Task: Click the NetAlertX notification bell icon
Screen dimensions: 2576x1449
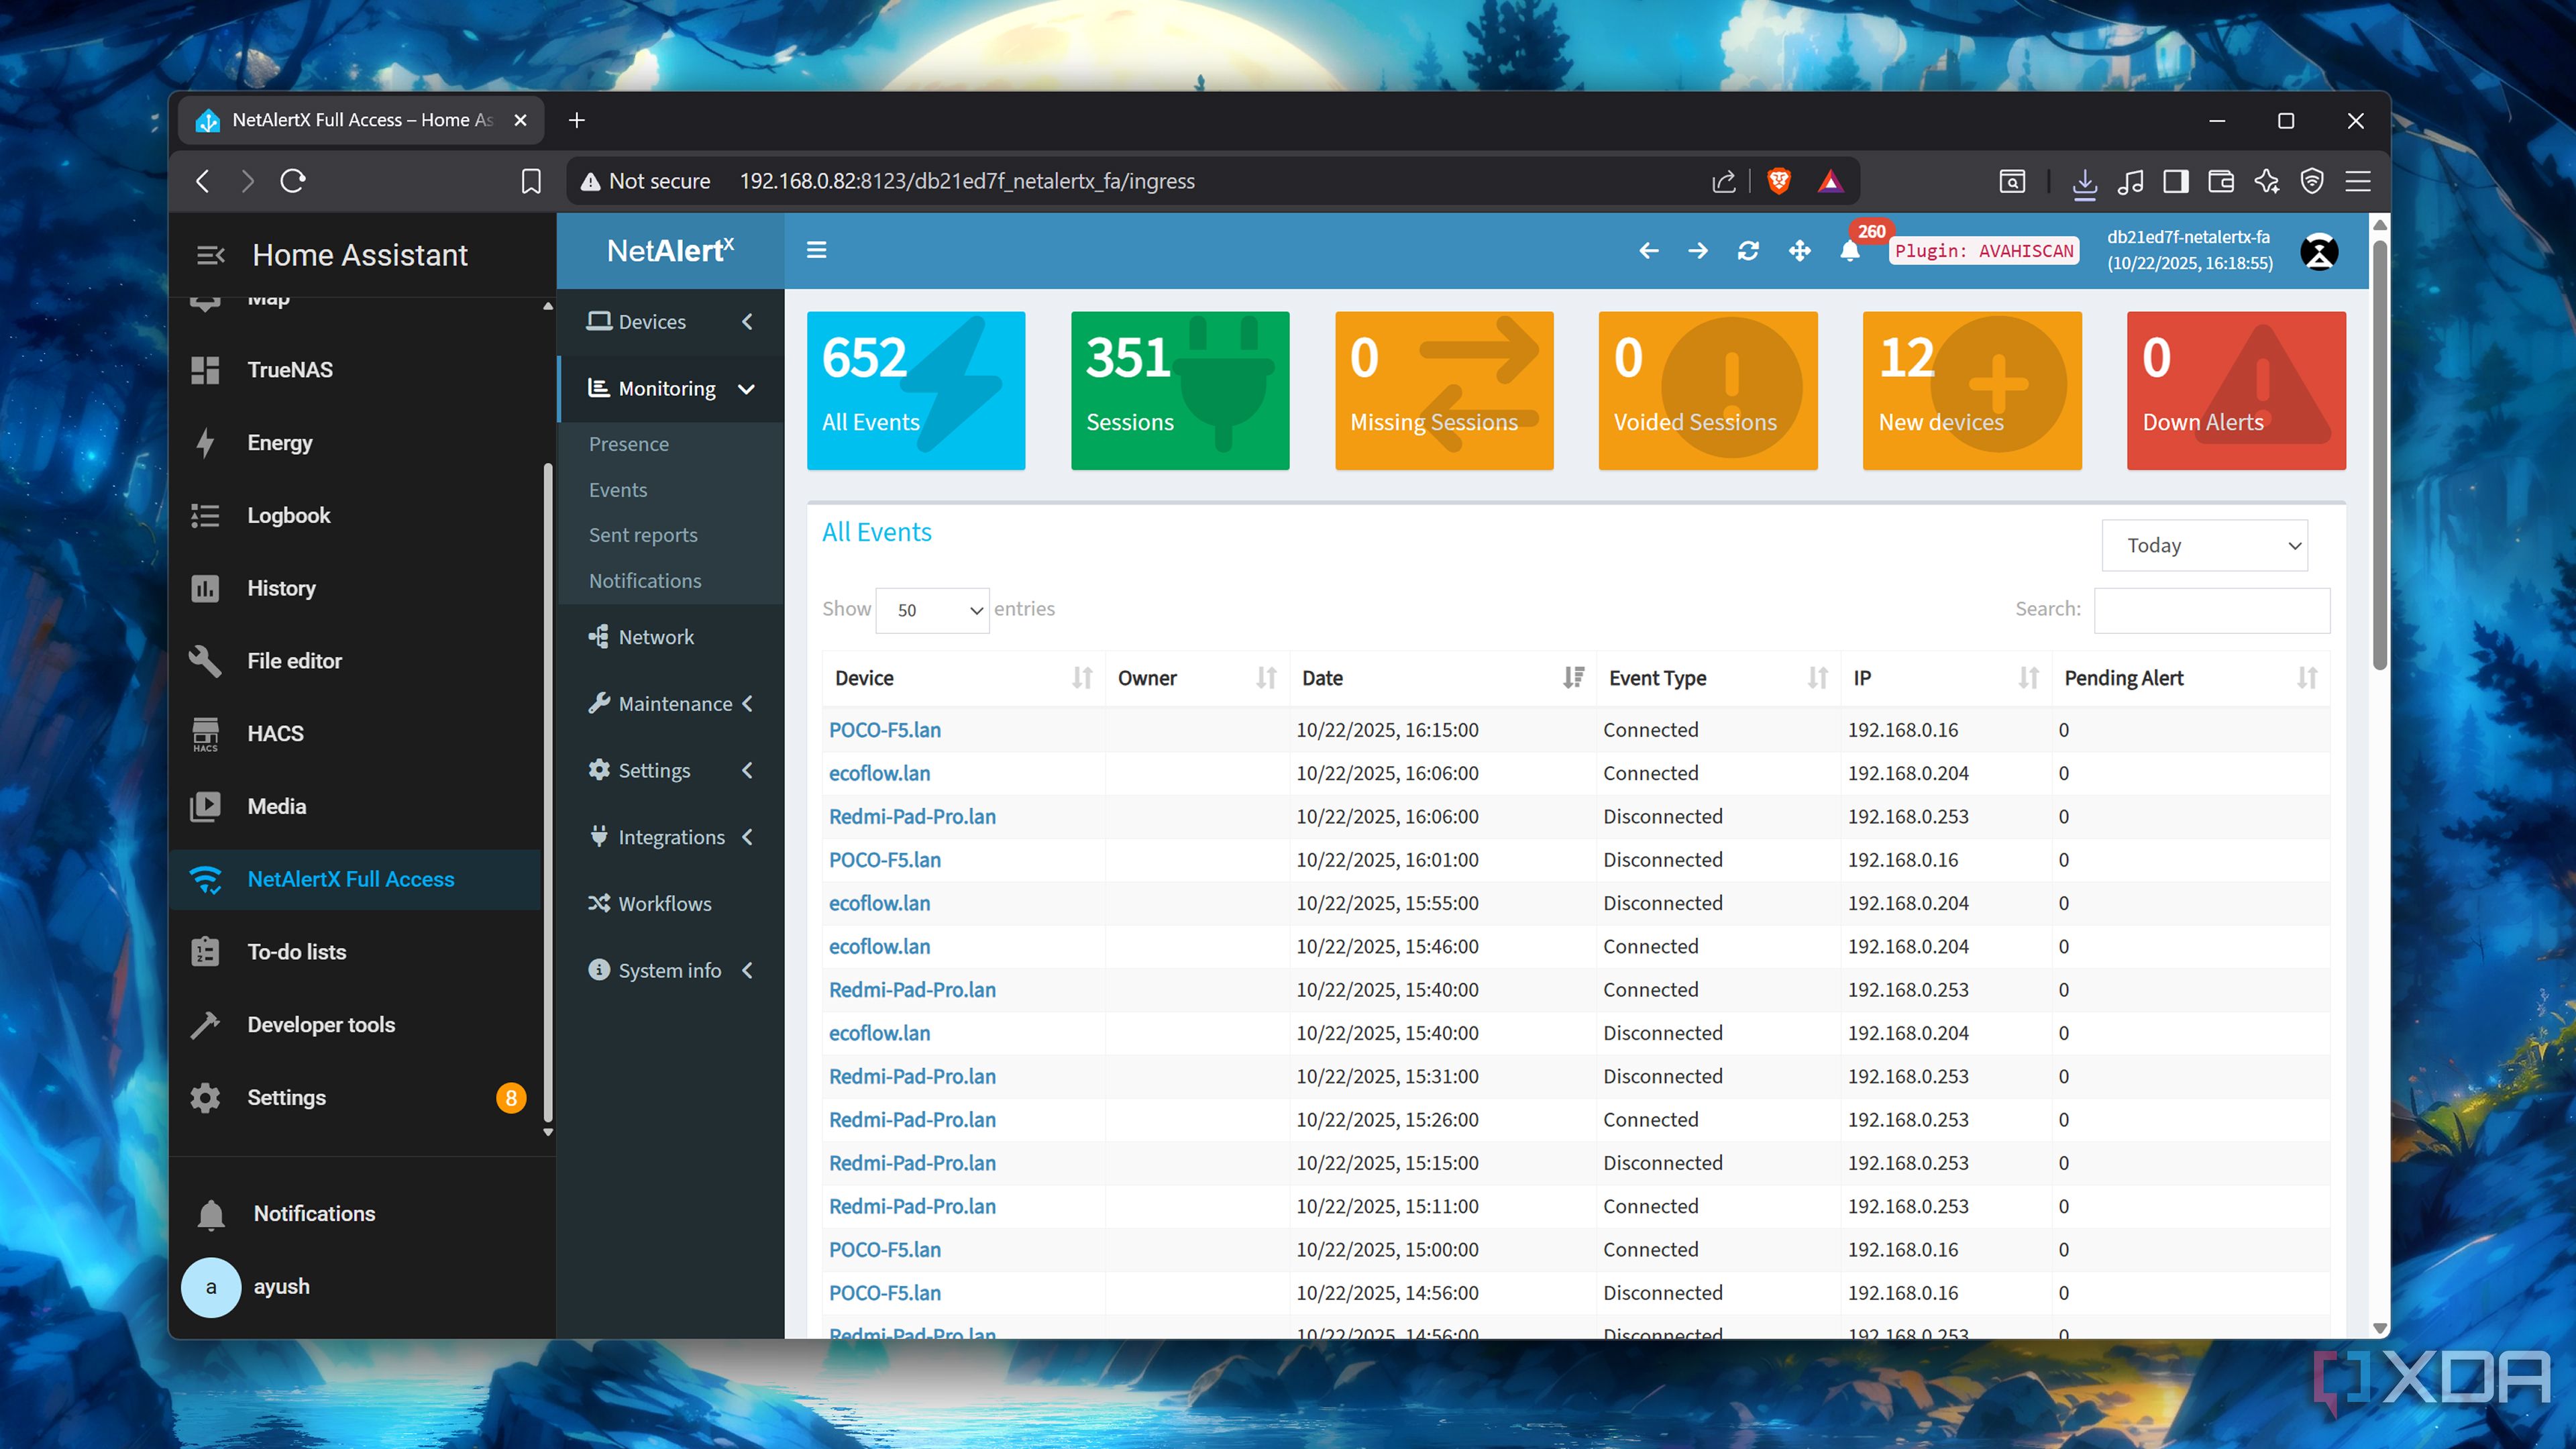Action: [1849, 251]
